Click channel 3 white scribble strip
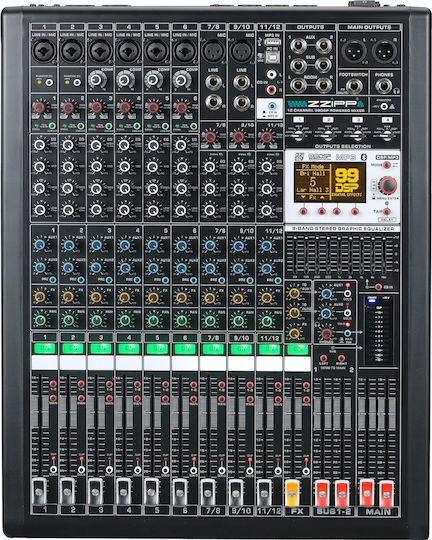Image resolution: width=432 pixels, height=540 pixels. pos(101,363)
